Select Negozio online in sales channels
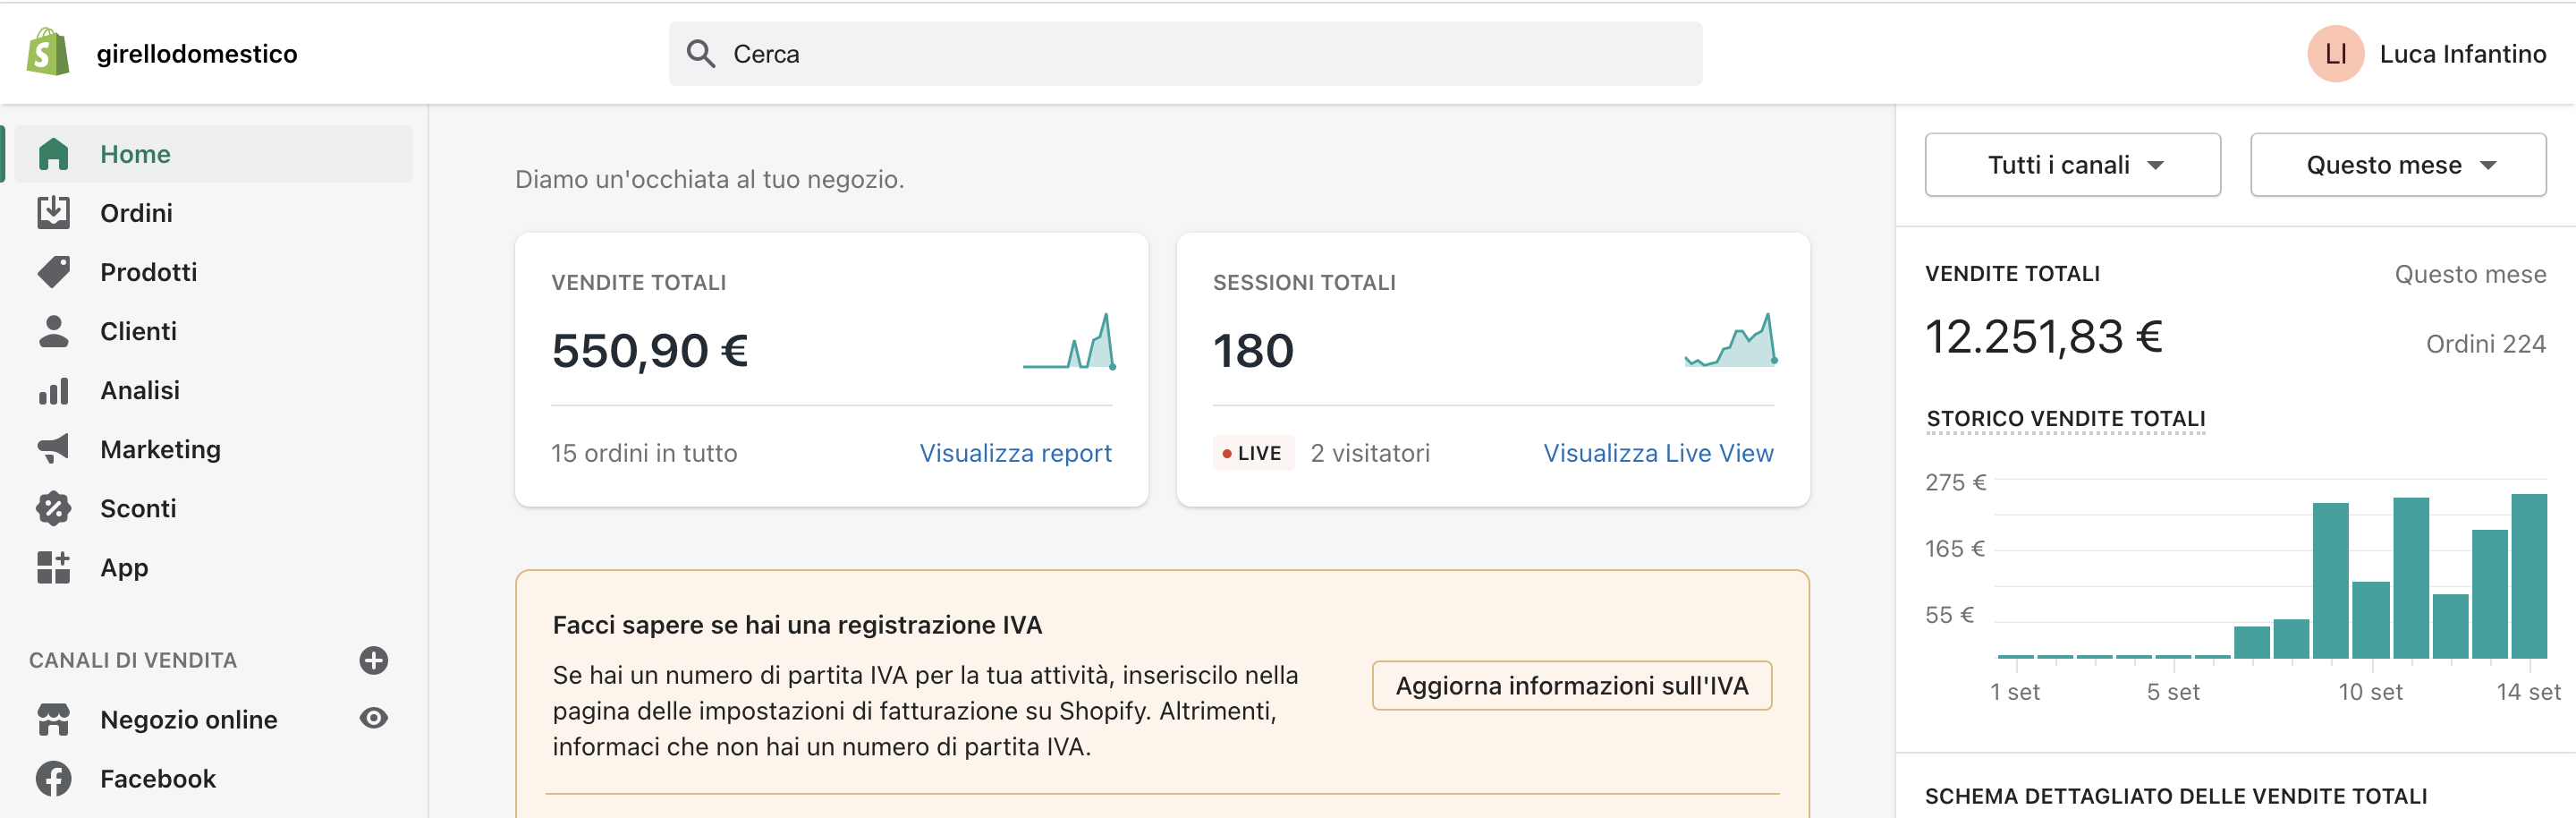 [188, 719]
